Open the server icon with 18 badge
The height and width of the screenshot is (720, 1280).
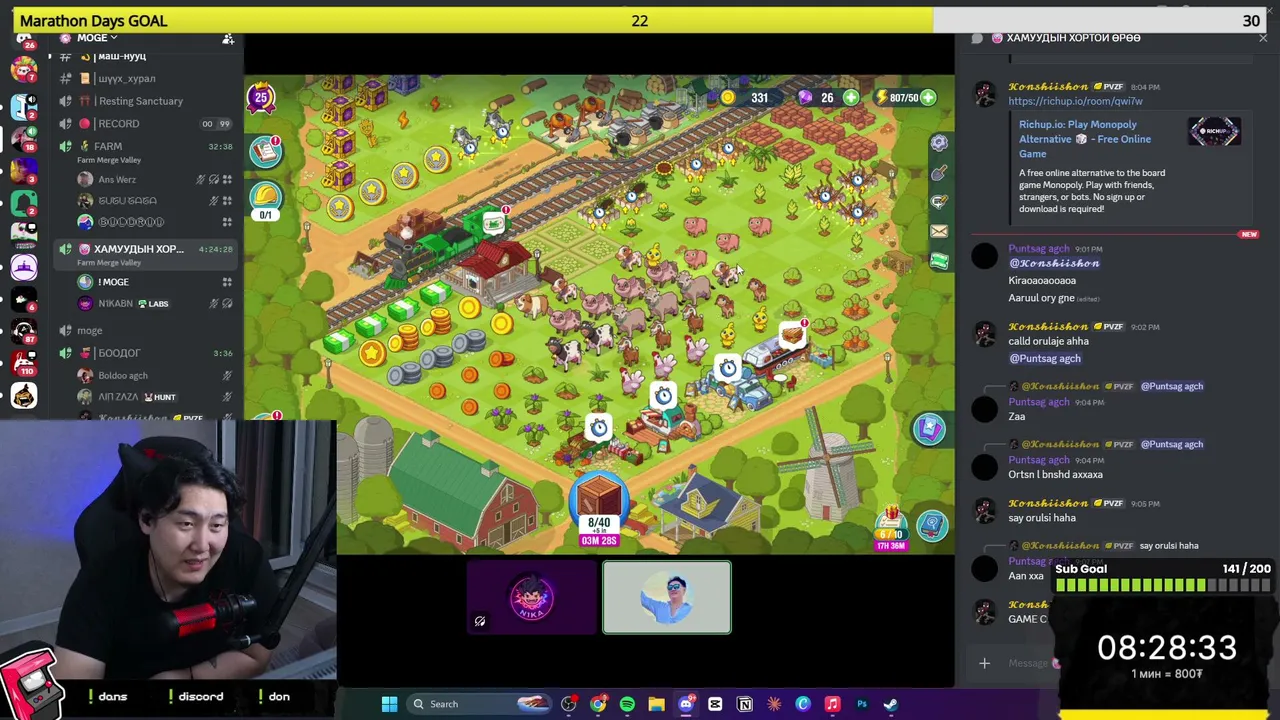pos(24,138)
